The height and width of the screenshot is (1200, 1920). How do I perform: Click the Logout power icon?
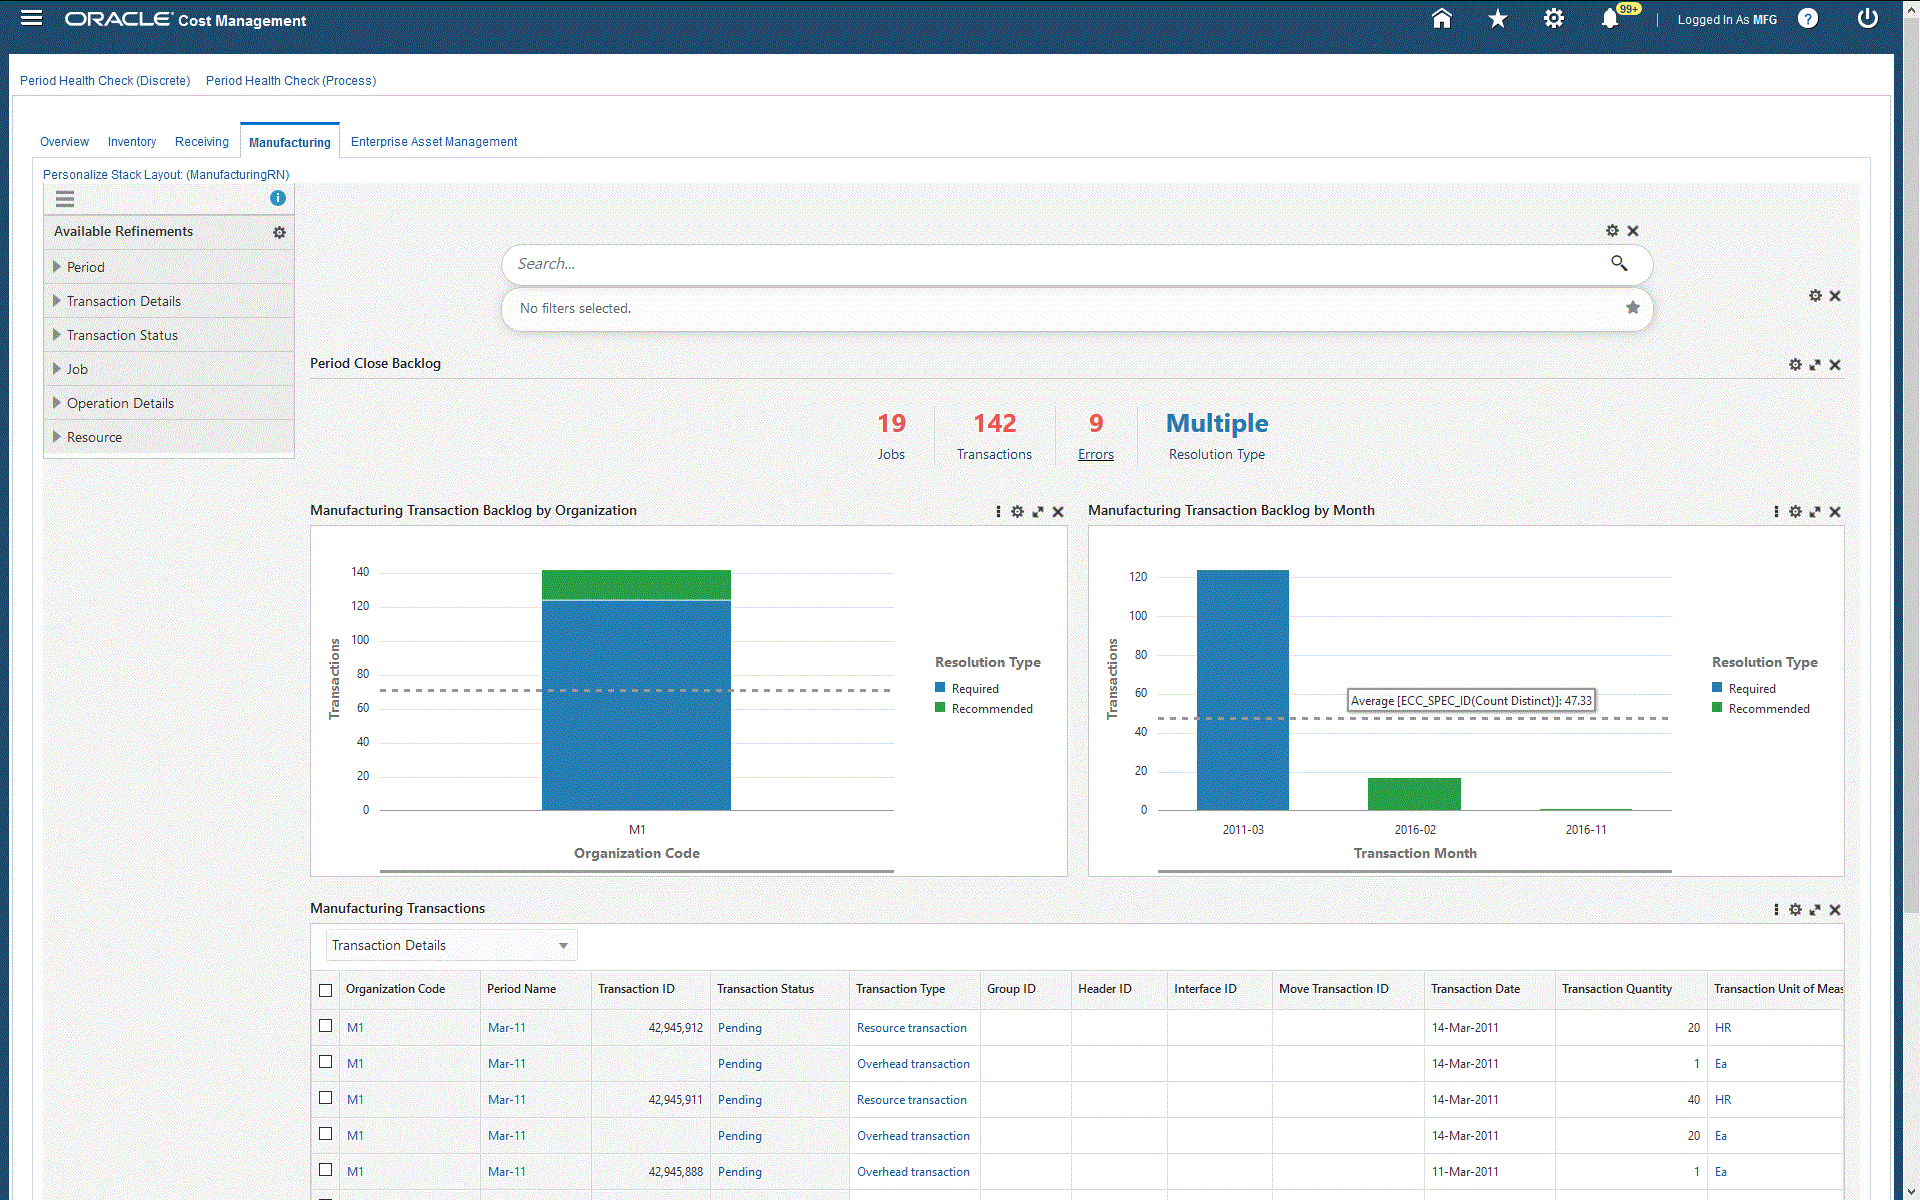pyautogui.click(x=1867, y=19)
